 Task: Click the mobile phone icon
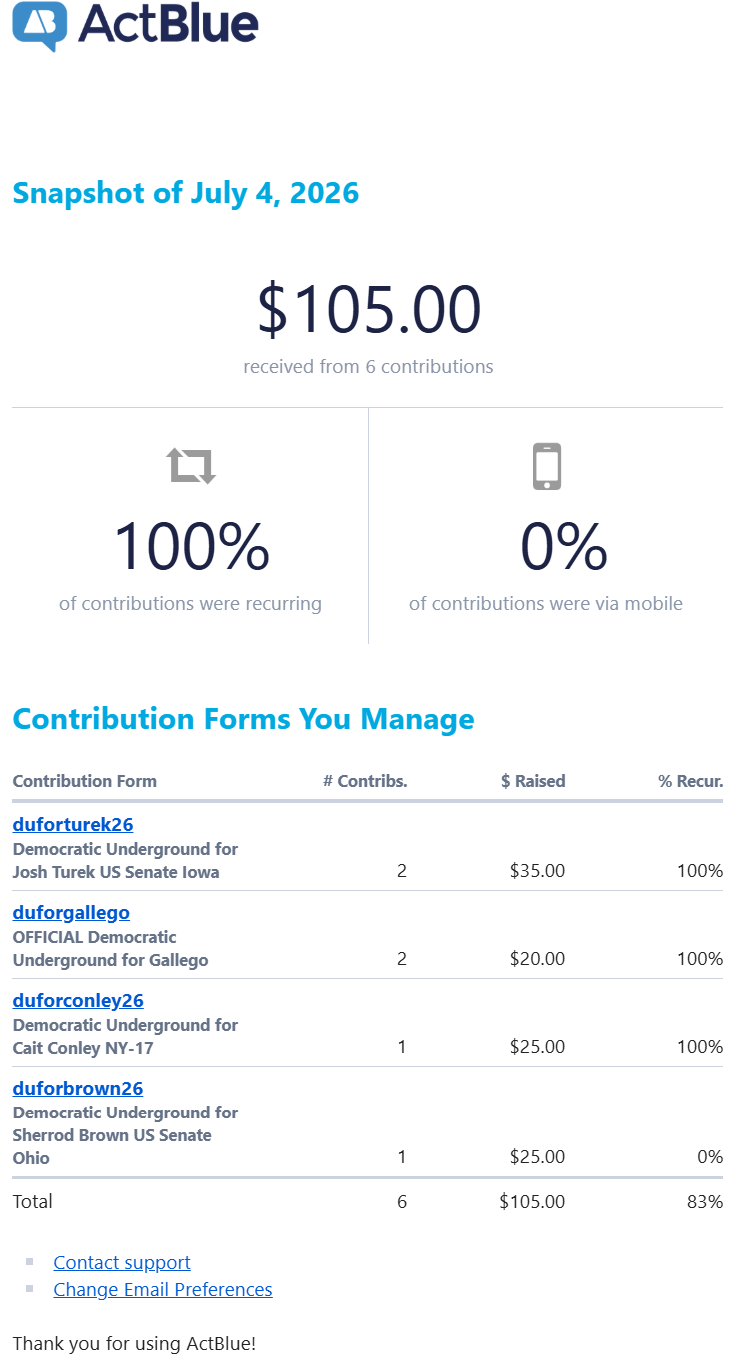point(546,466)
